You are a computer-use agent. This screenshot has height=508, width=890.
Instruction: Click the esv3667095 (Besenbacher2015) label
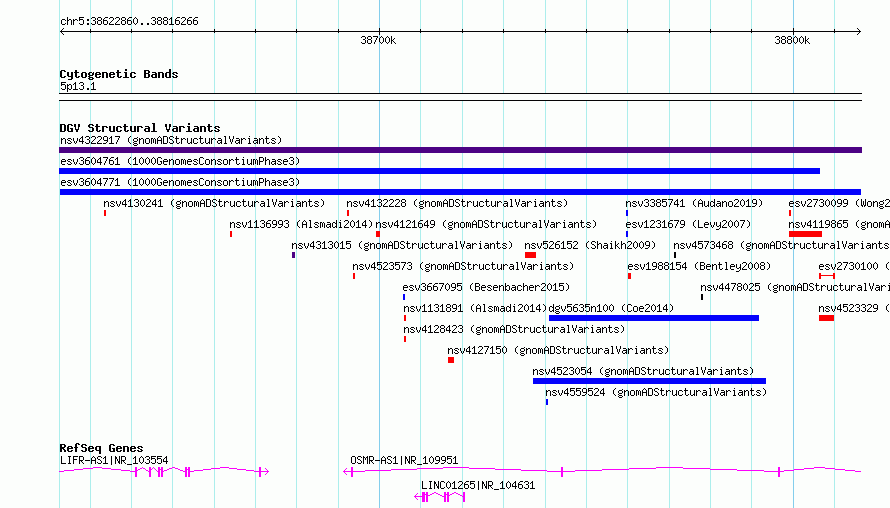[486, 287]
